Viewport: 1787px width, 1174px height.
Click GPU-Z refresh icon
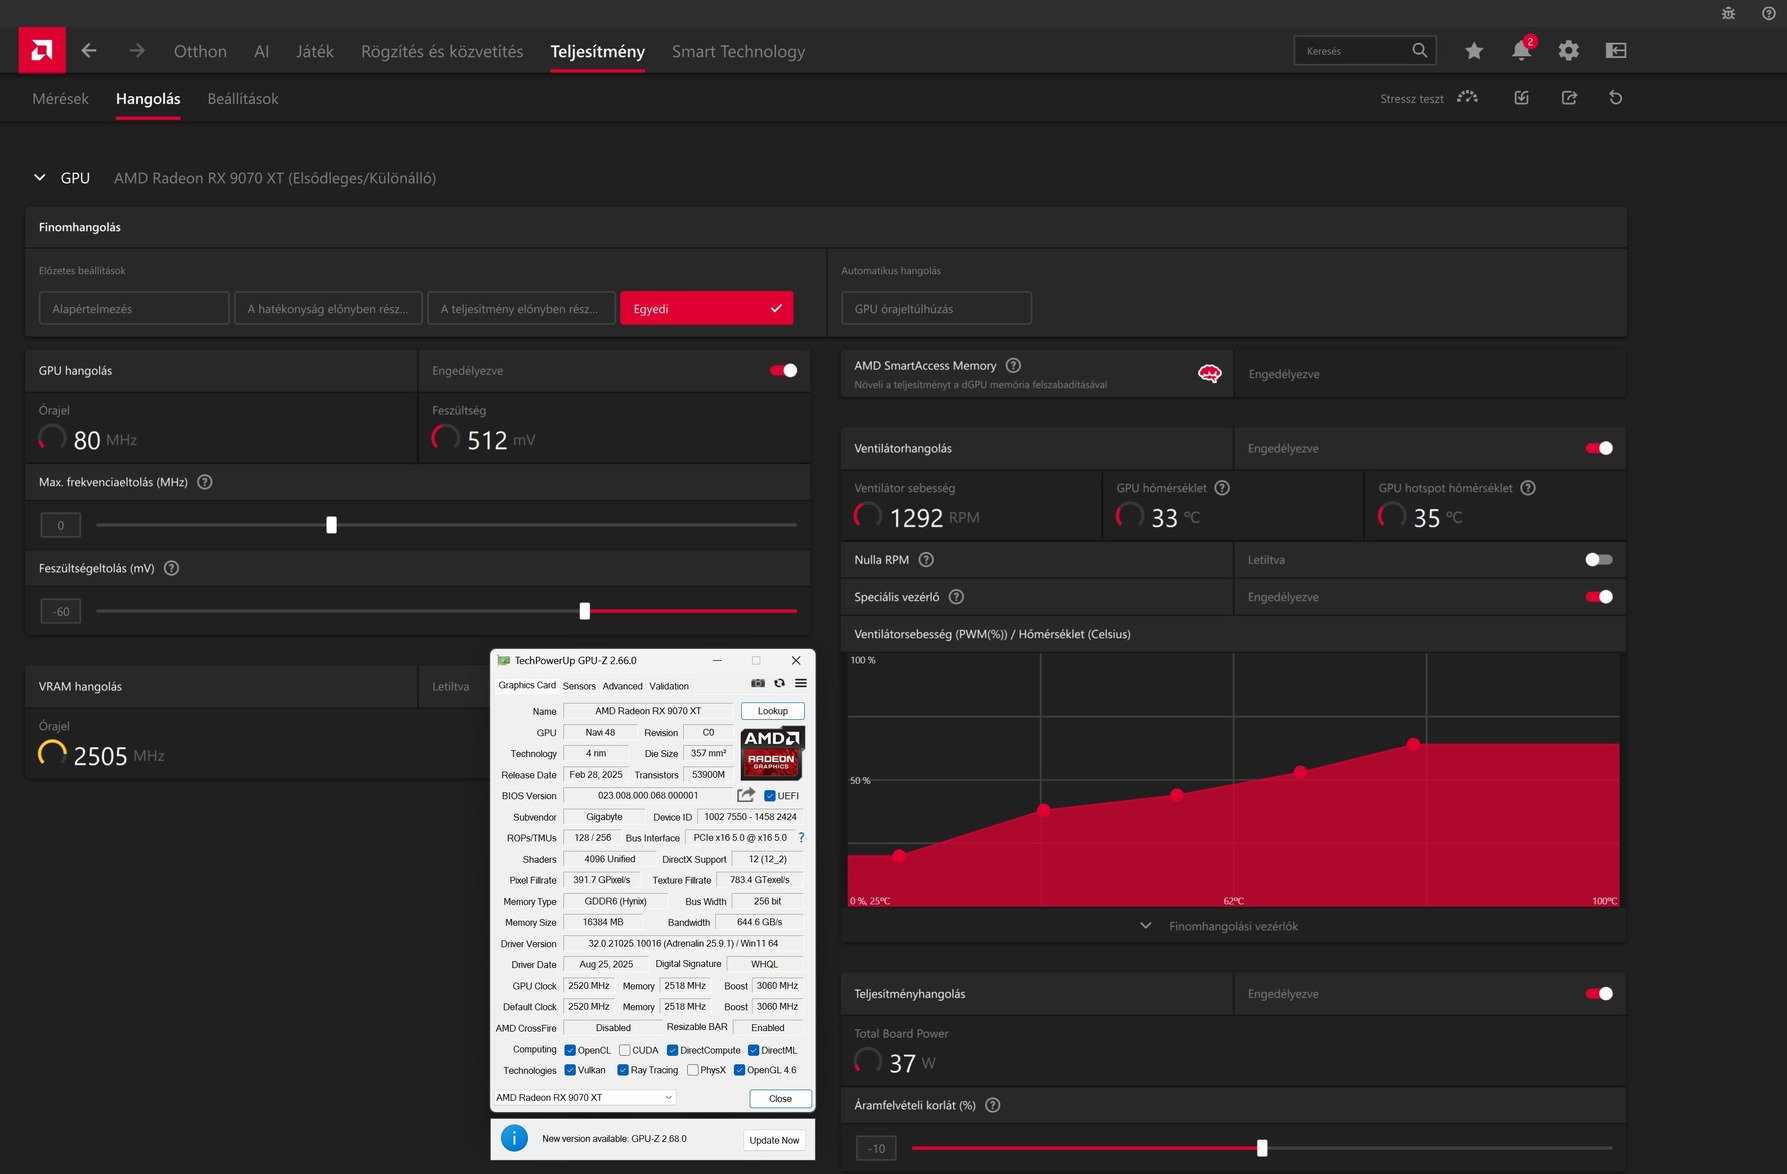pos(780,684)
